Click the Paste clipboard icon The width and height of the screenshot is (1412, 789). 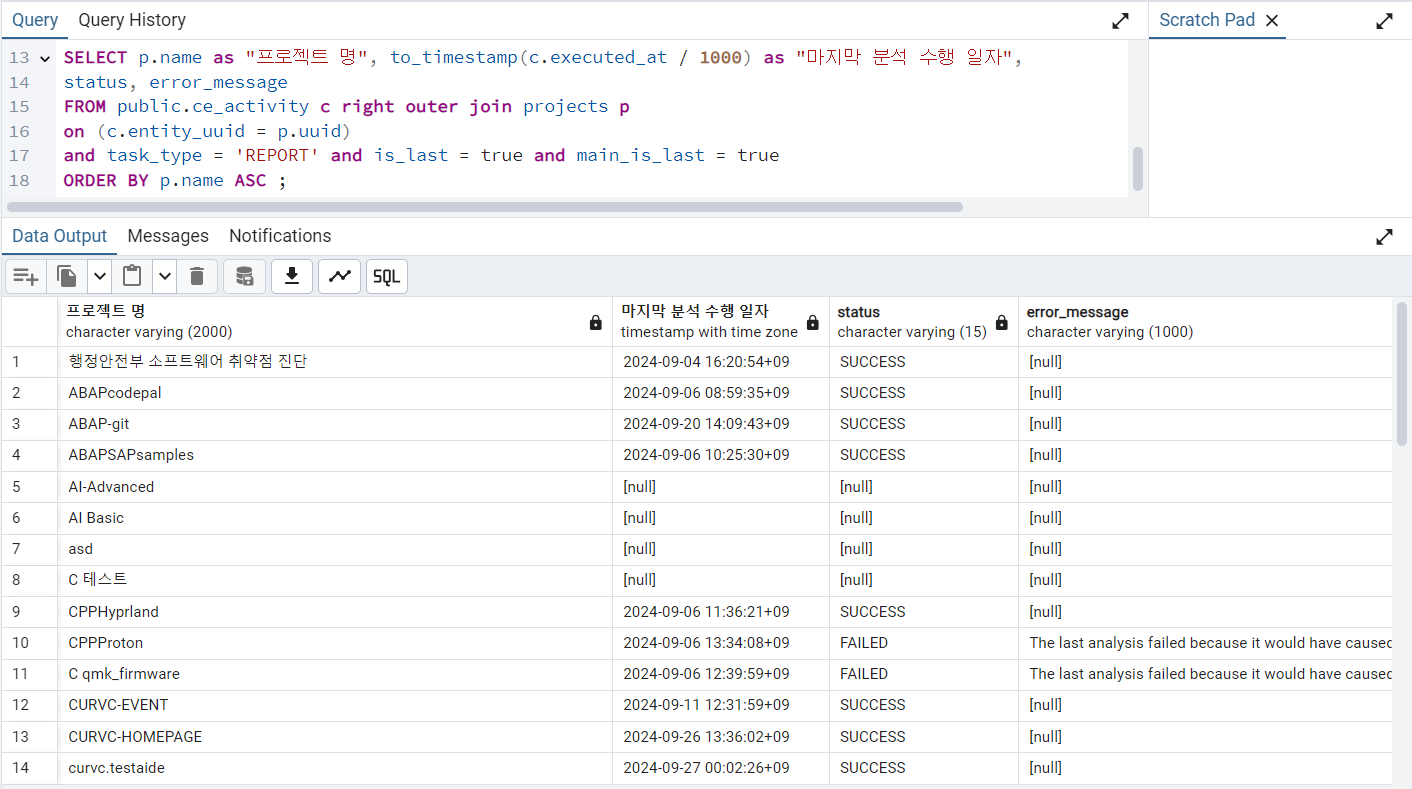132,277
